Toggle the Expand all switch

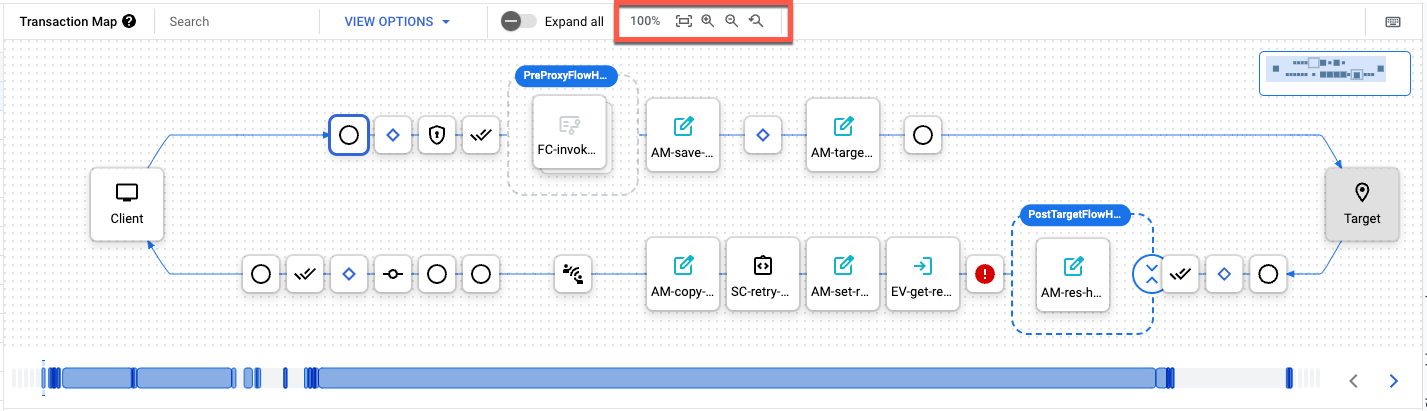519,21
